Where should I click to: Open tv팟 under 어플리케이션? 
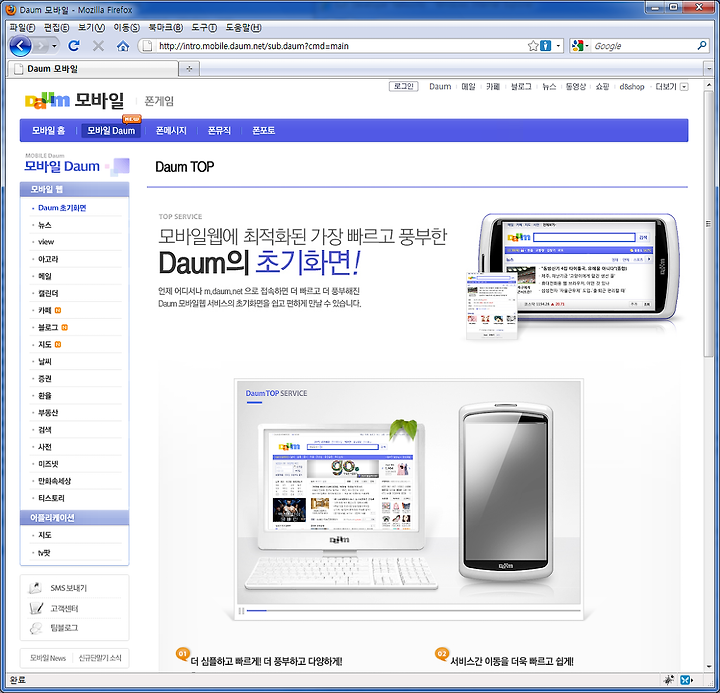click(x=44, y=552)
